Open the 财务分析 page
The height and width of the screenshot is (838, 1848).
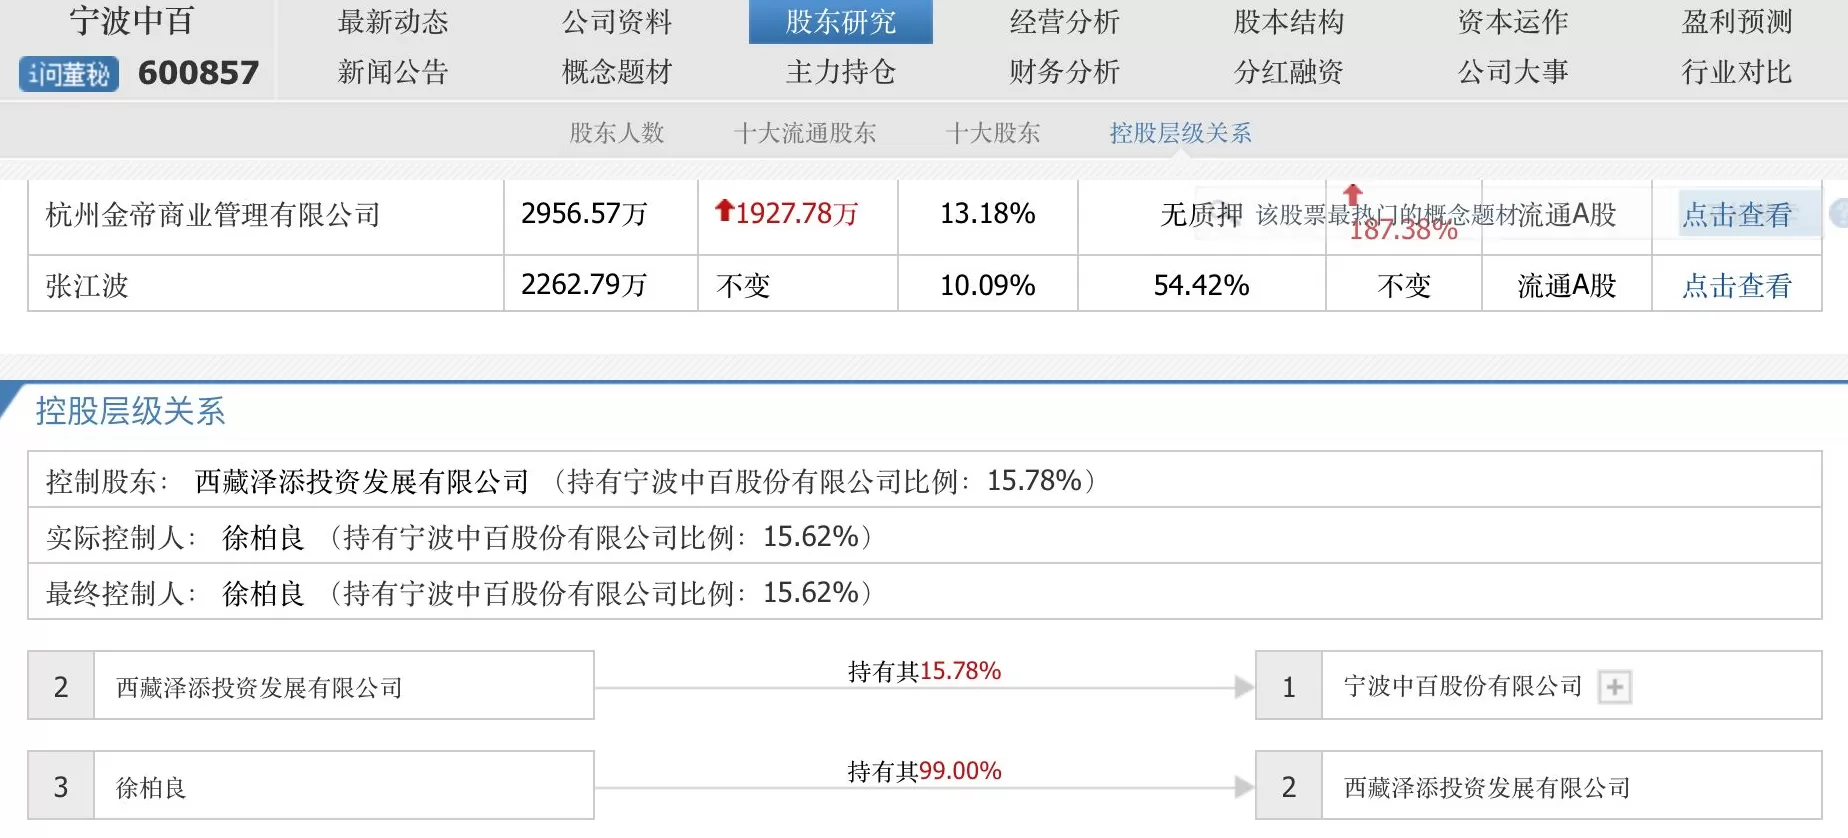(1064, 72)
